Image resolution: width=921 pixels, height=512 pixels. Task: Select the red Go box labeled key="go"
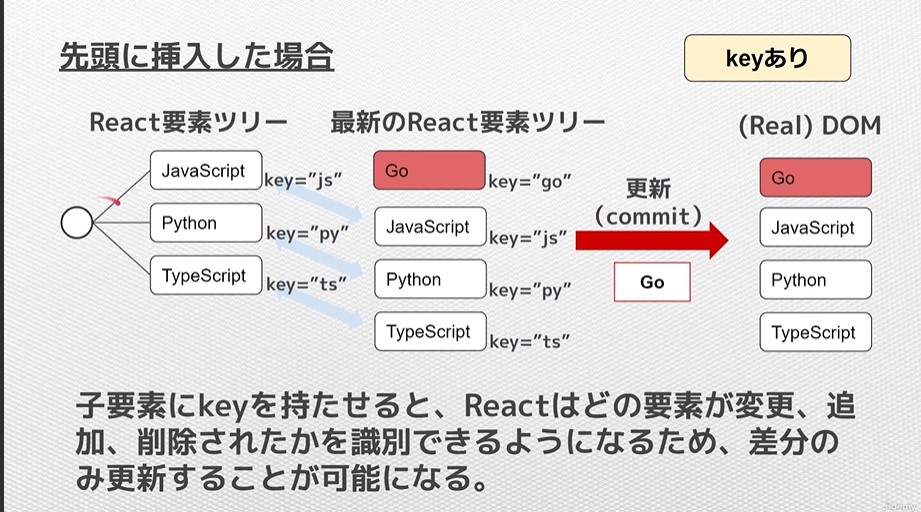coord(429,170)
